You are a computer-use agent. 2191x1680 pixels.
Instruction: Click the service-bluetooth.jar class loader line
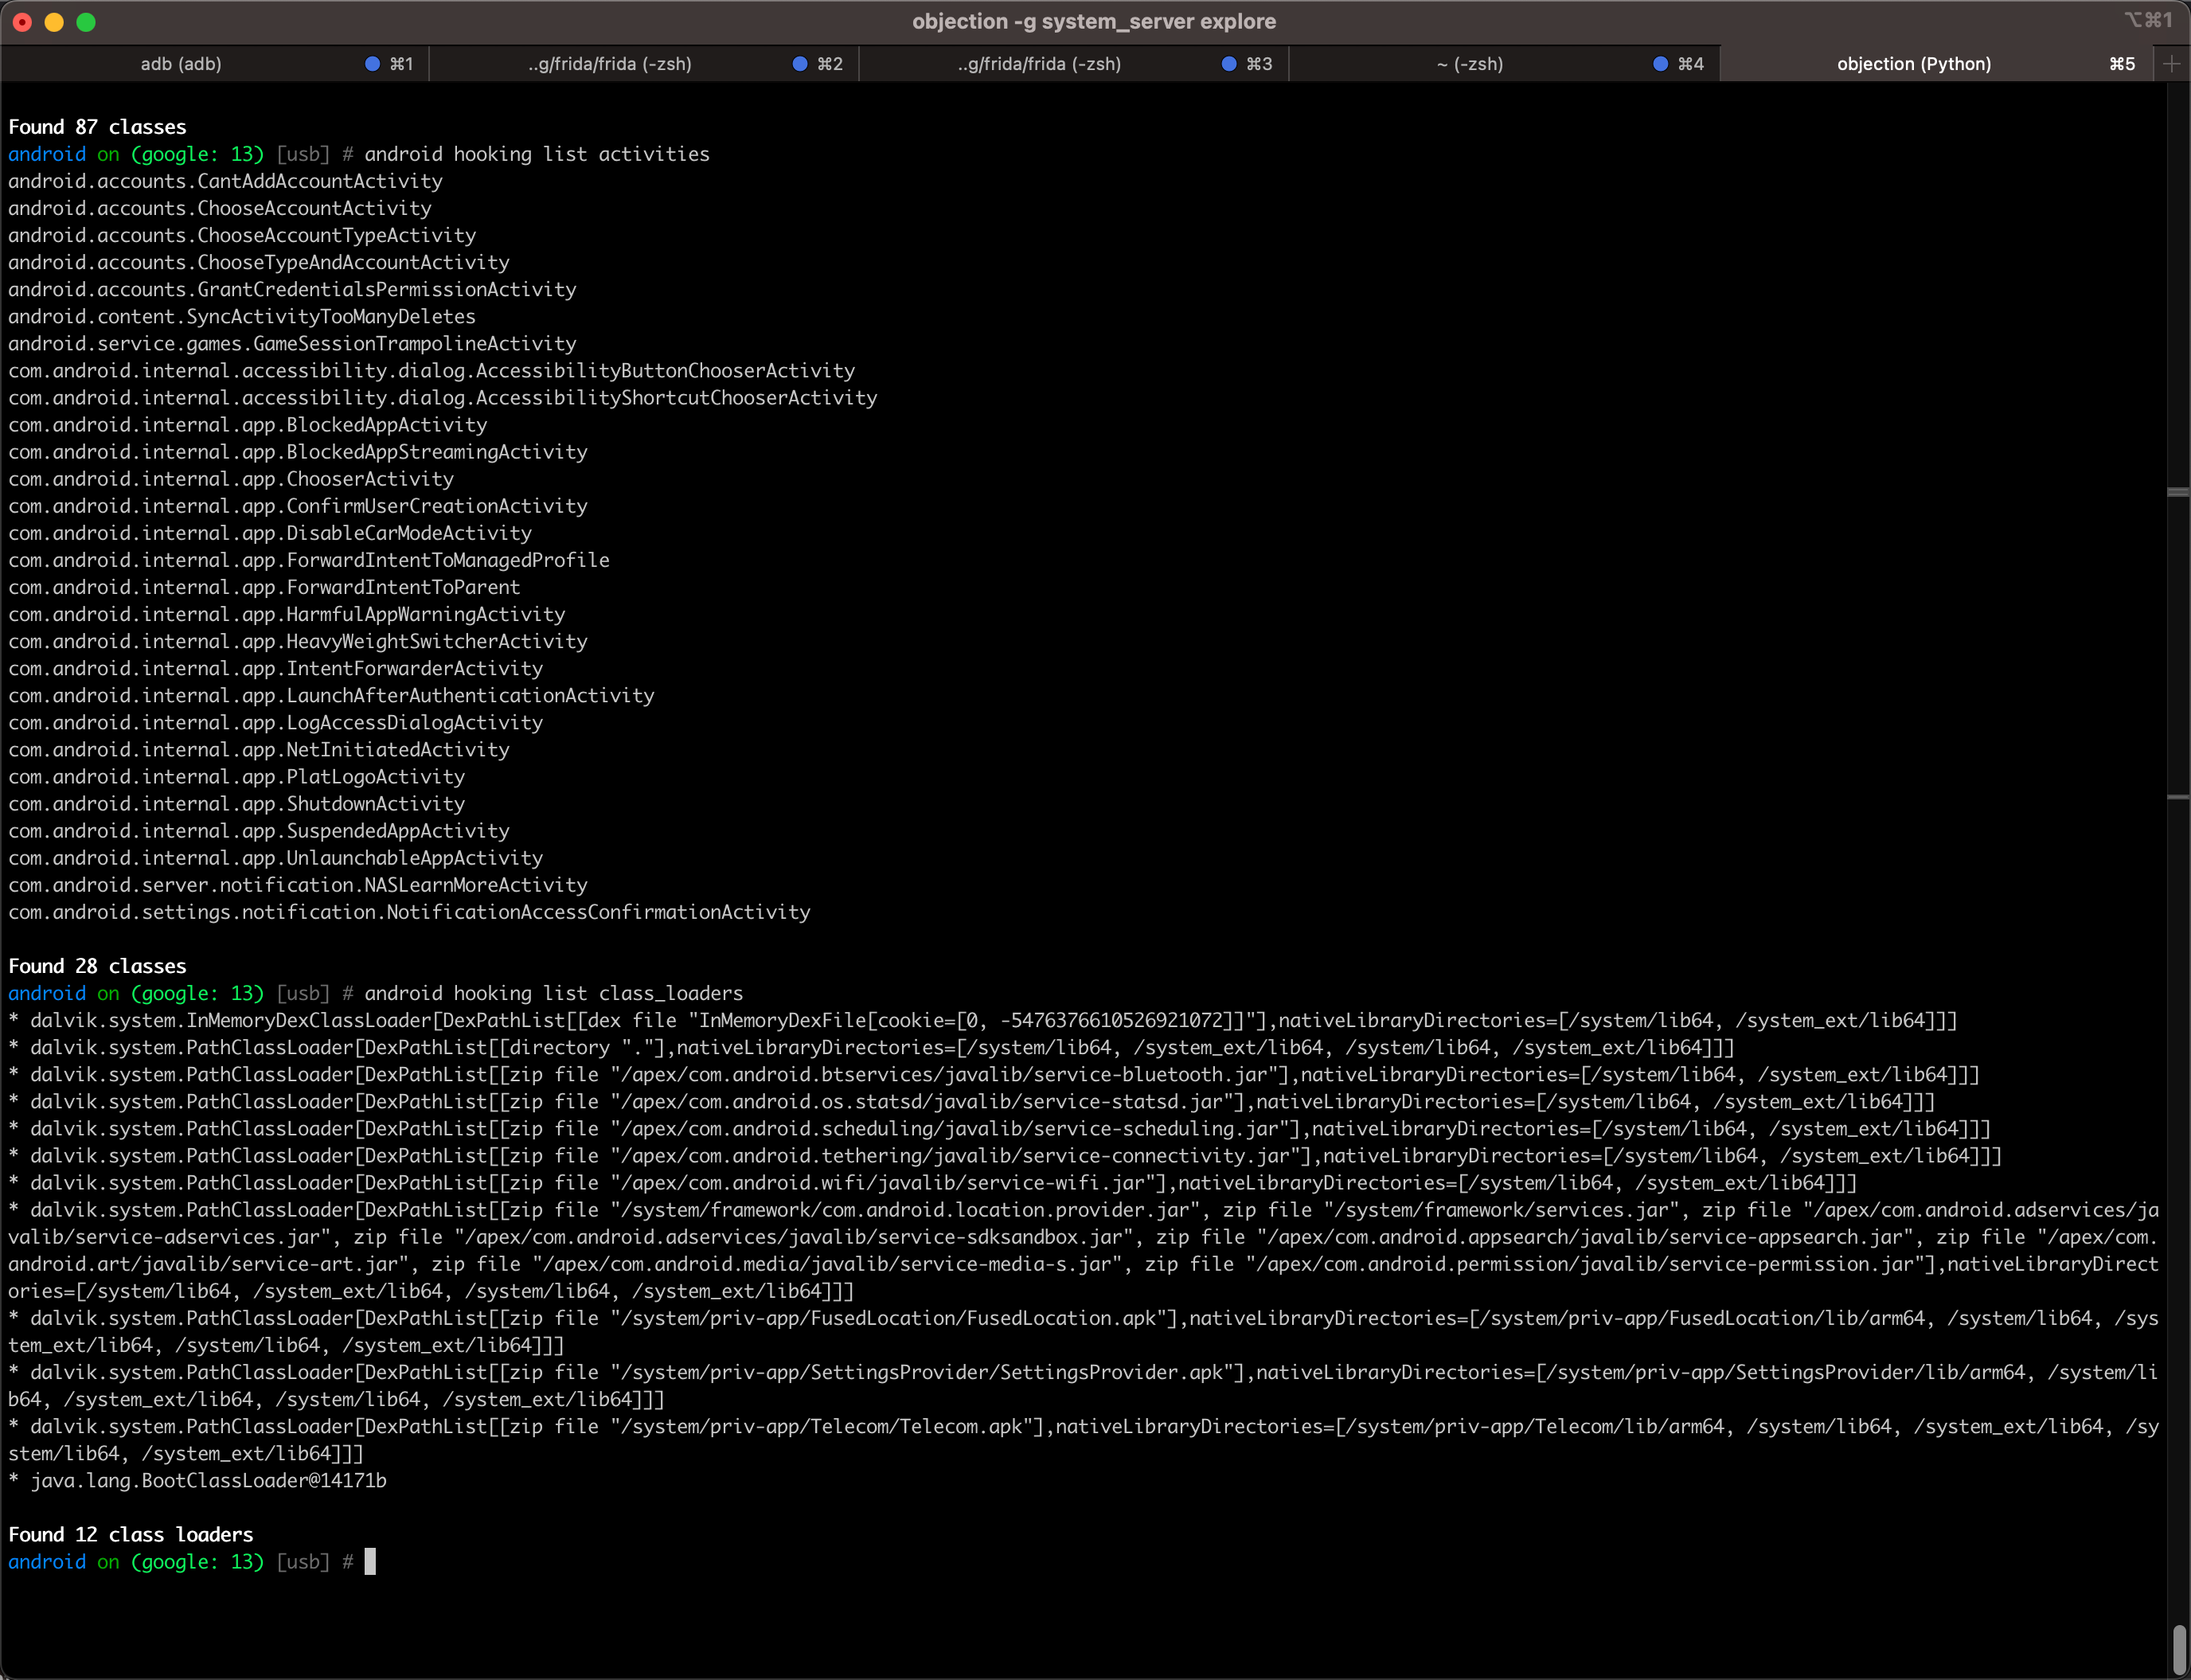[994, 1073]
